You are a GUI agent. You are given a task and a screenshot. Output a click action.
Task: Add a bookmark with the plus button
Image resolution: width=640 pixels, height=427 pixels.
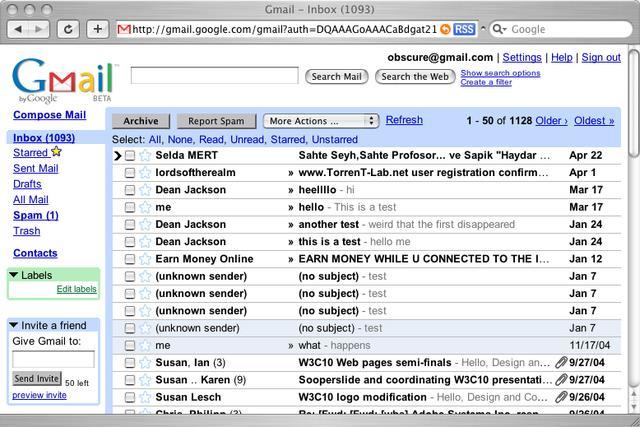(x=98, y=29)
